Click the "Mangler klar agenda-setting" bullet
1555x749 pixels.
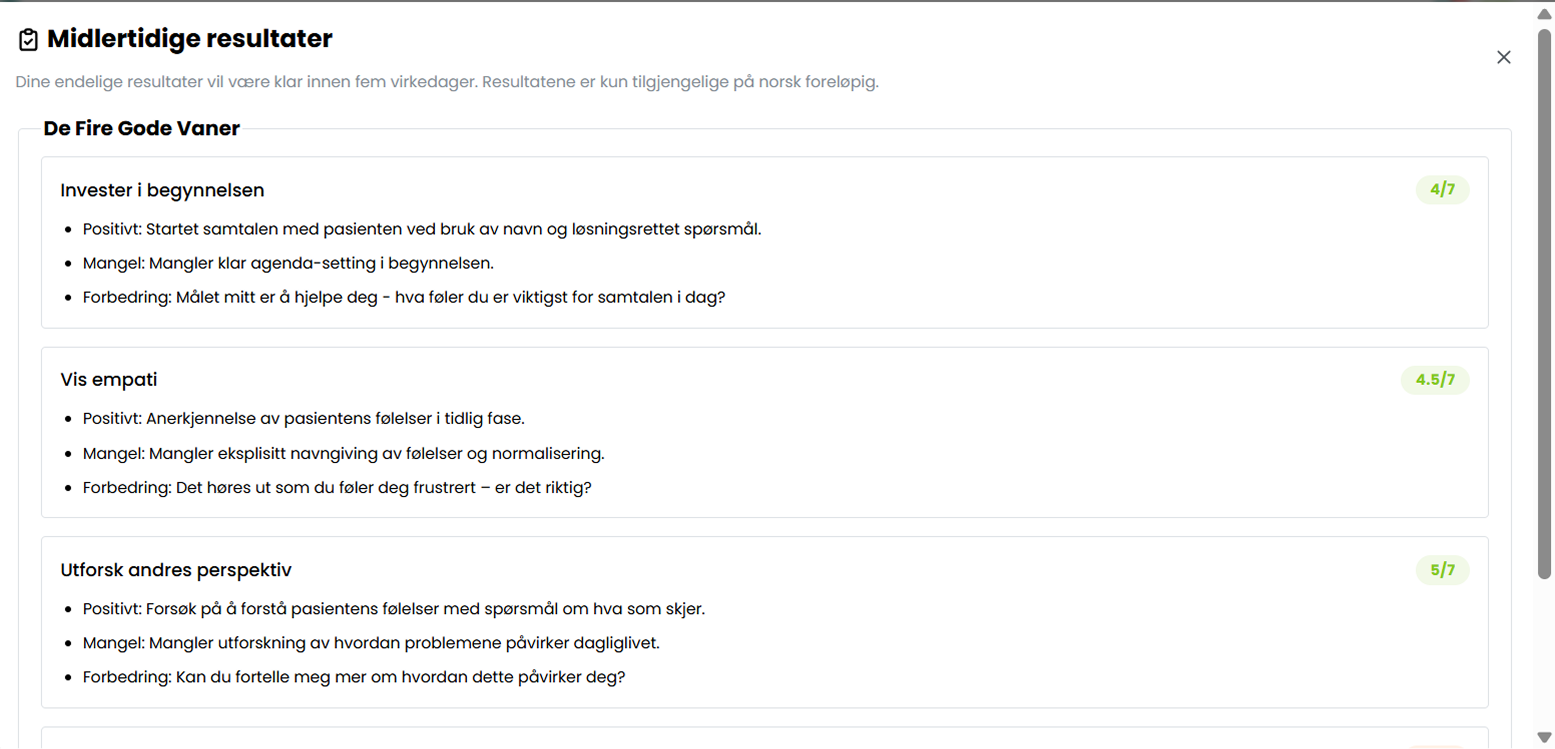289,263
